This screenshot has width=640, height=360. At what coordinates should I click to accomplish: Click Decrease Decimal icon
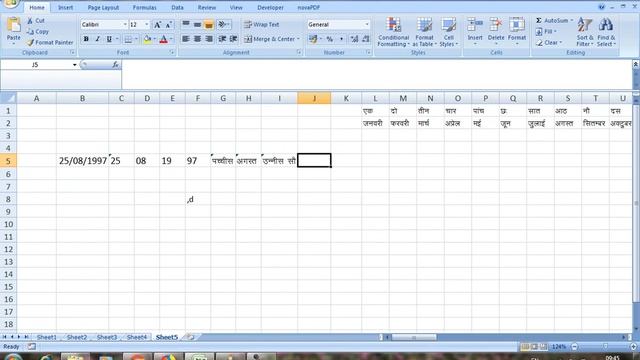click(x=365, y=39)
